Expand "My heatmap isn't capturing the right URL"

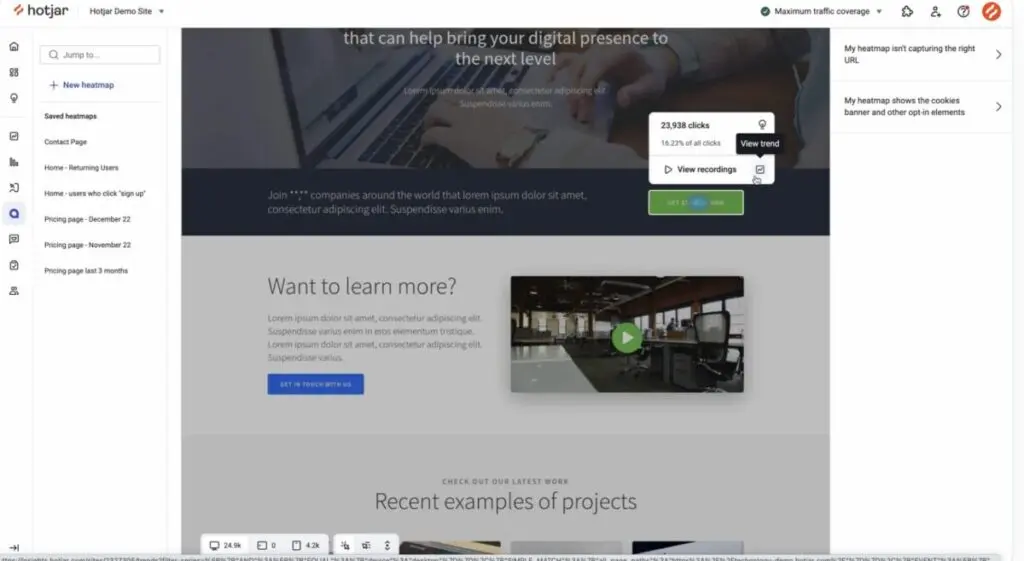[x=922, y=54]
